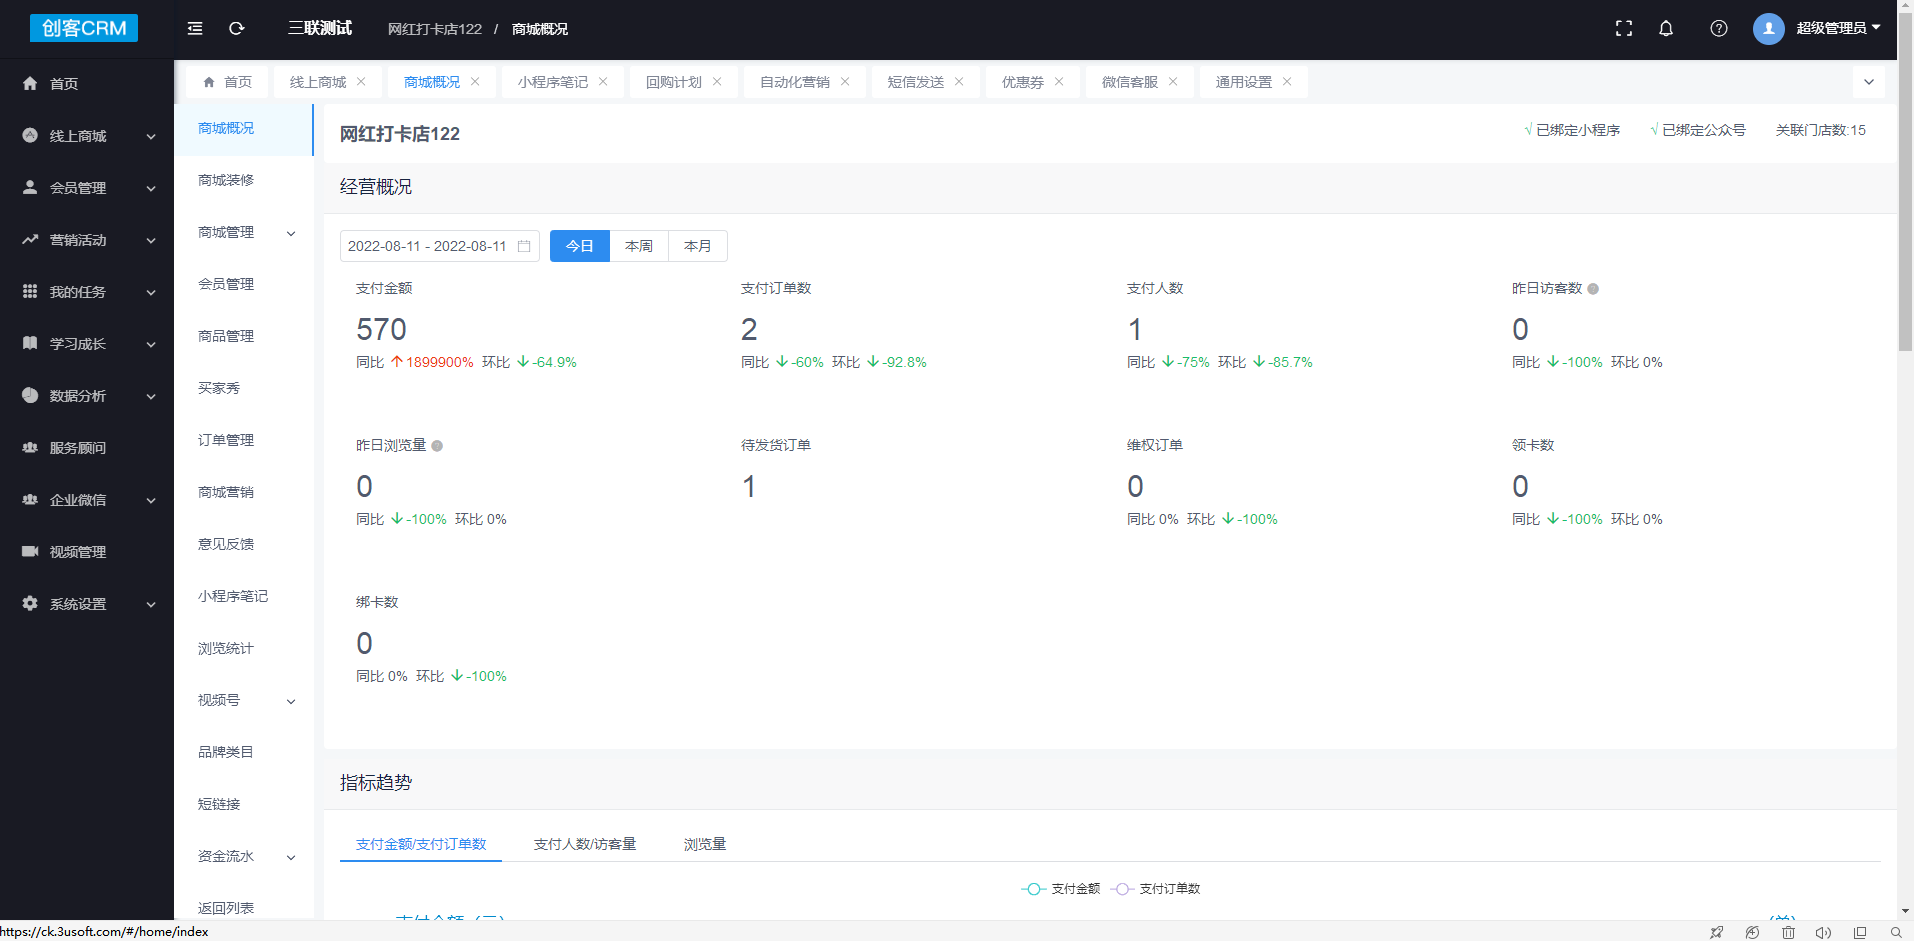Expand the 数据分析 sidebar menu

pos(151,396)
